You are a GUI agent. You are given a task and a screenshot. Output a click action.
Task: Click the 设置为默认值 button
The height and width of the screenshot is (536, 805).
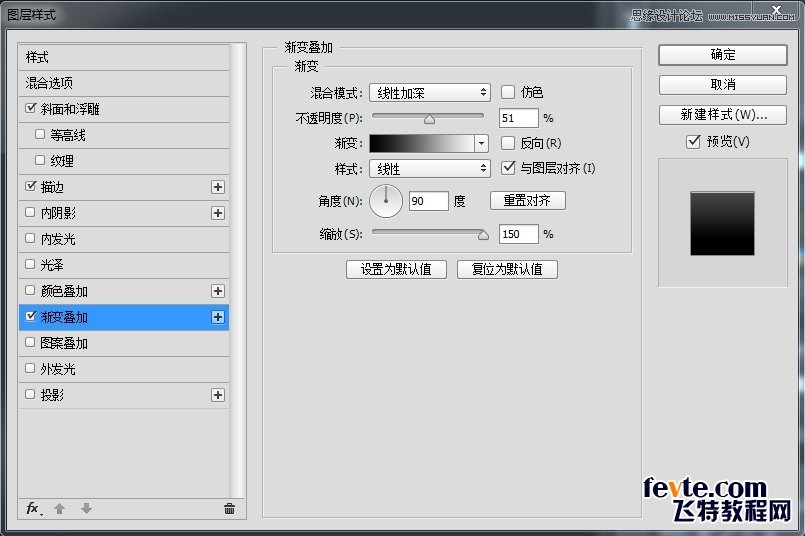pyautogui.click(x=396, y=269)
